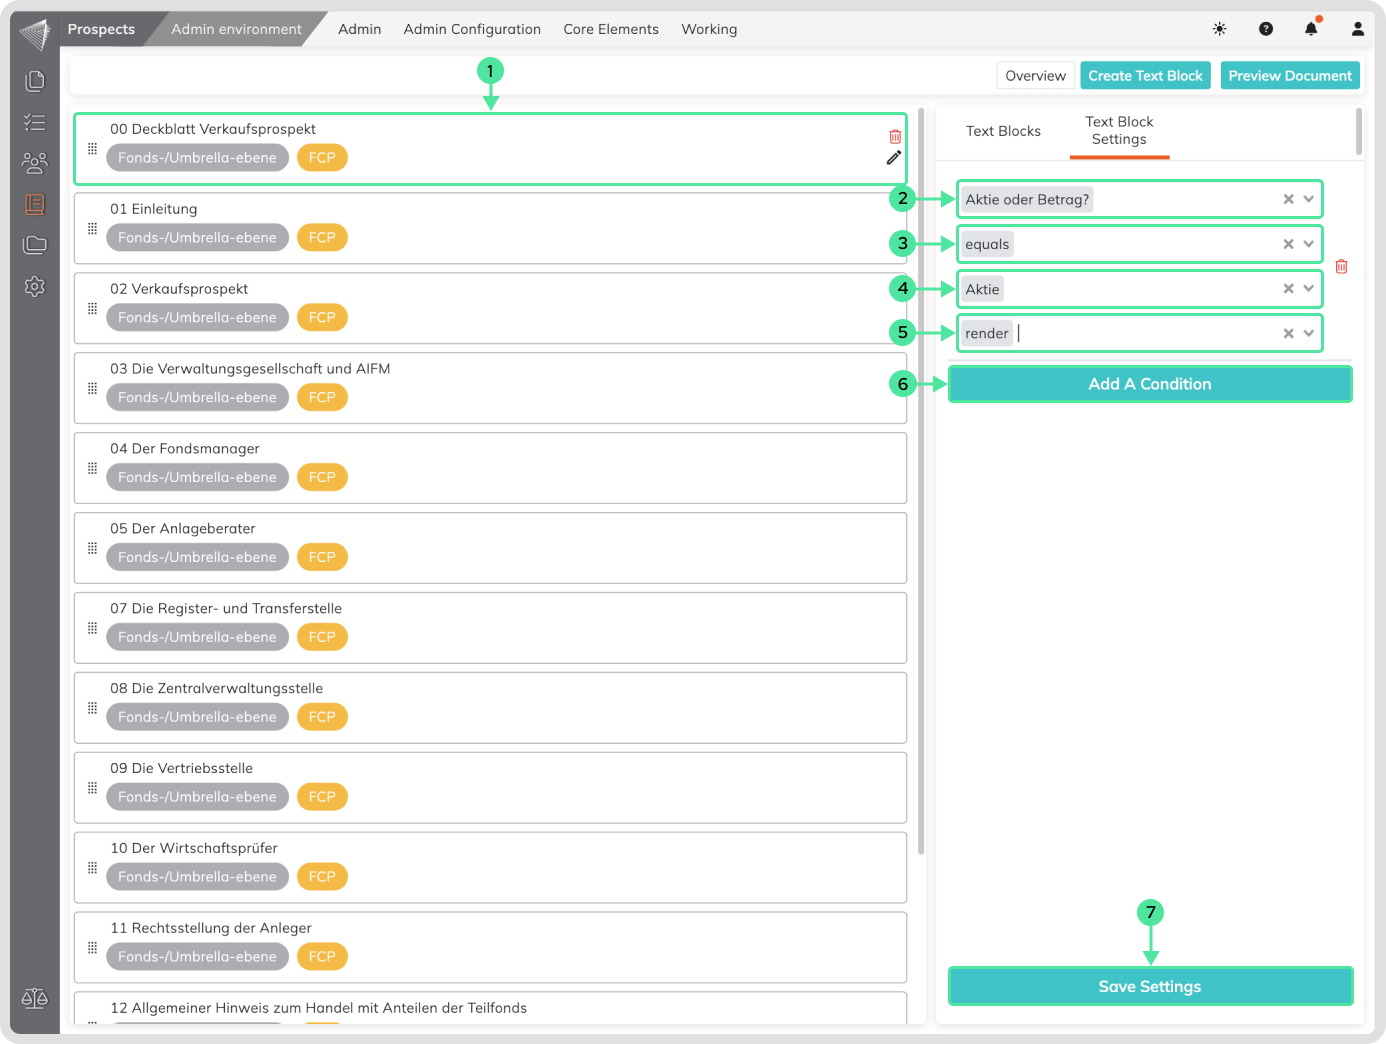Open the settings gear in sidebar
The width and height of the screenshot is (1386, 1044).
35,287
